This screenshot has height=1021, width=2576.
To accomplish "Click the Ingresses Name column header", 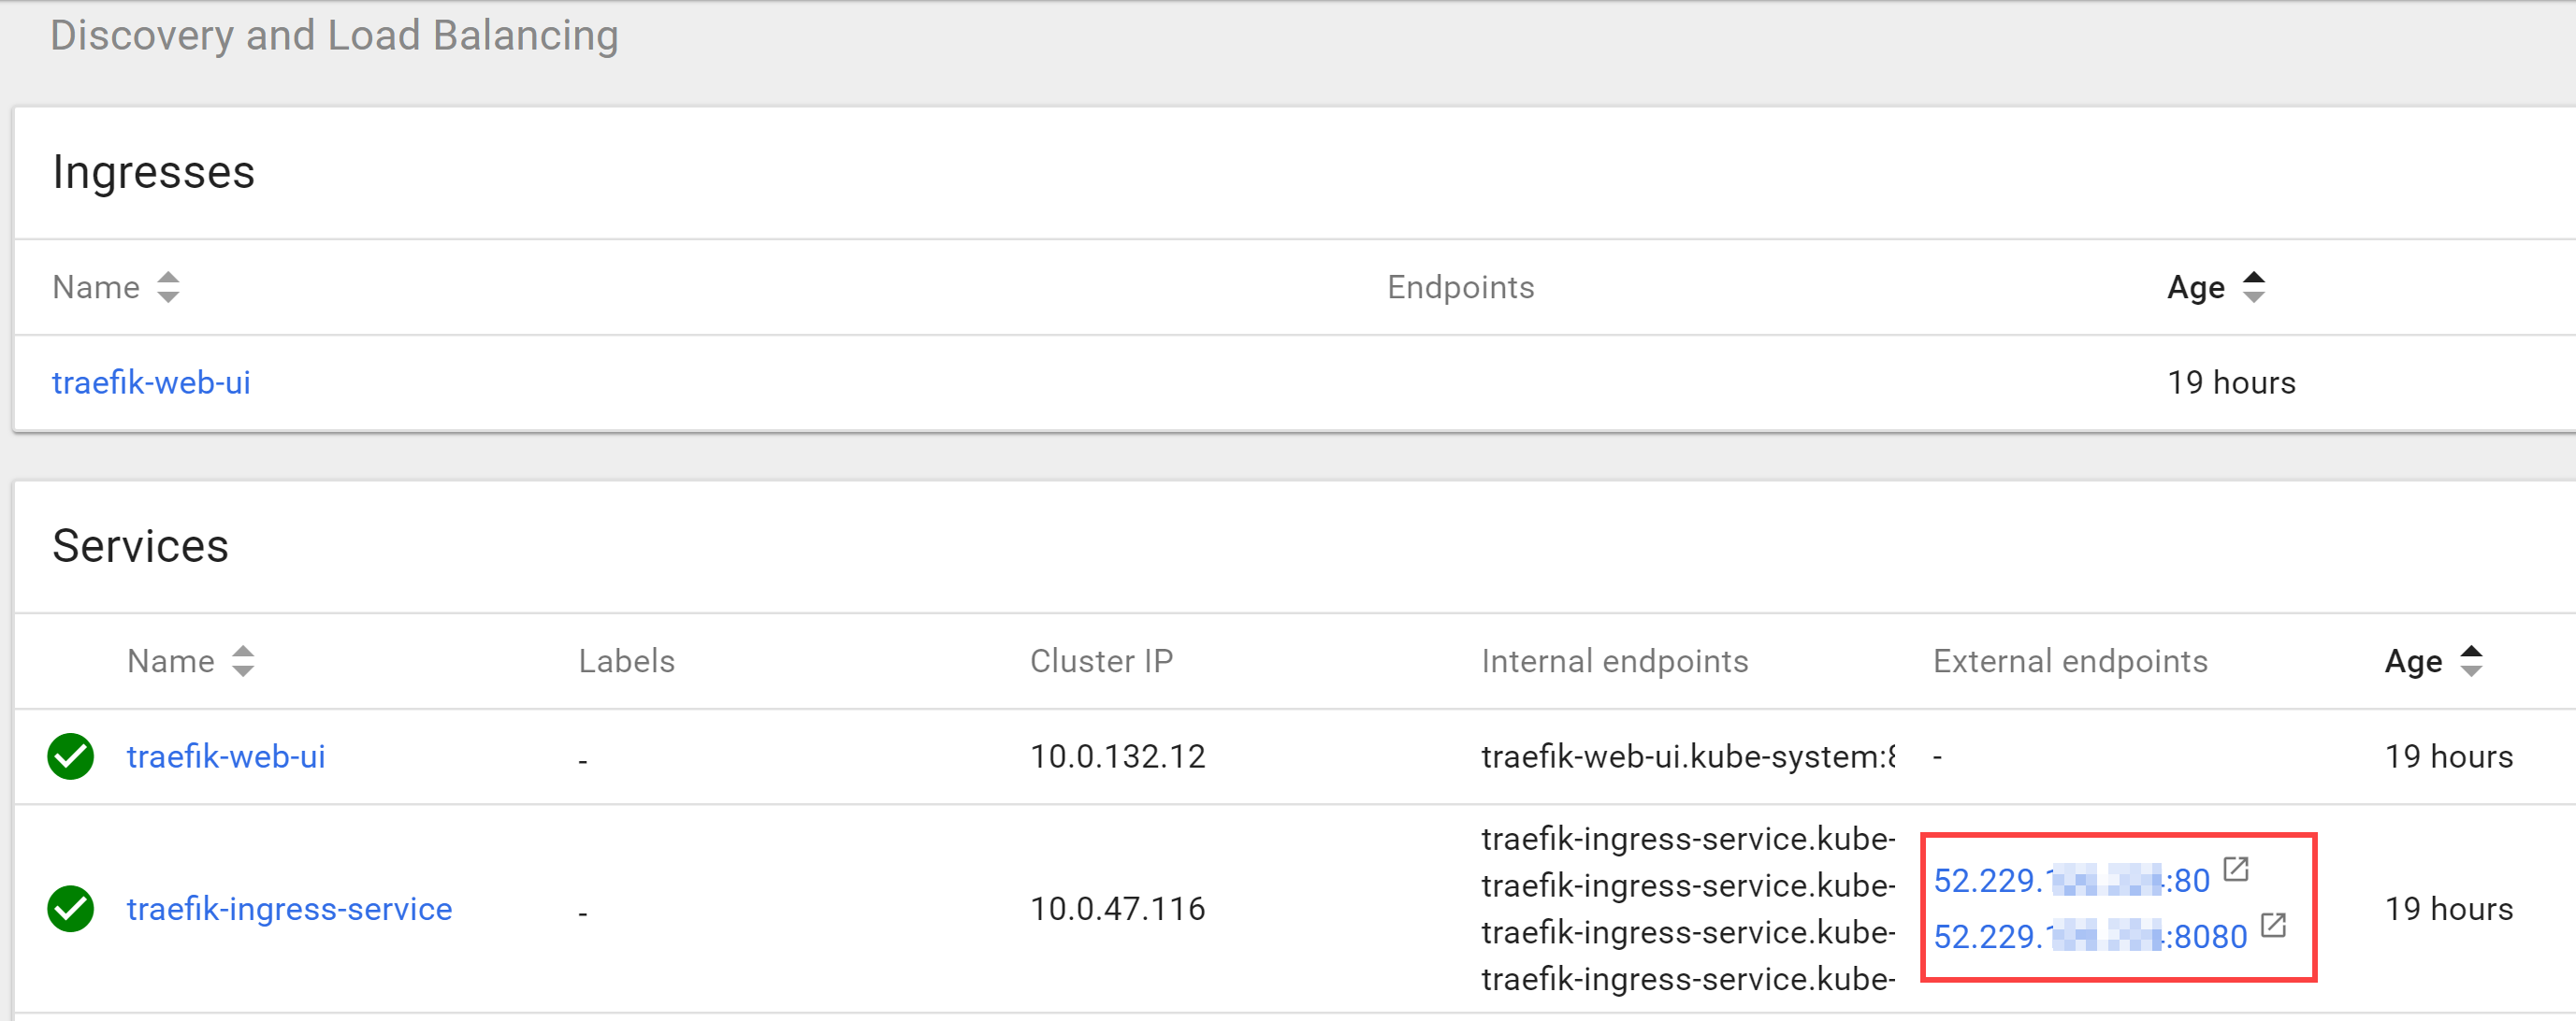I will pyautogui.click(x=96, y=288).
